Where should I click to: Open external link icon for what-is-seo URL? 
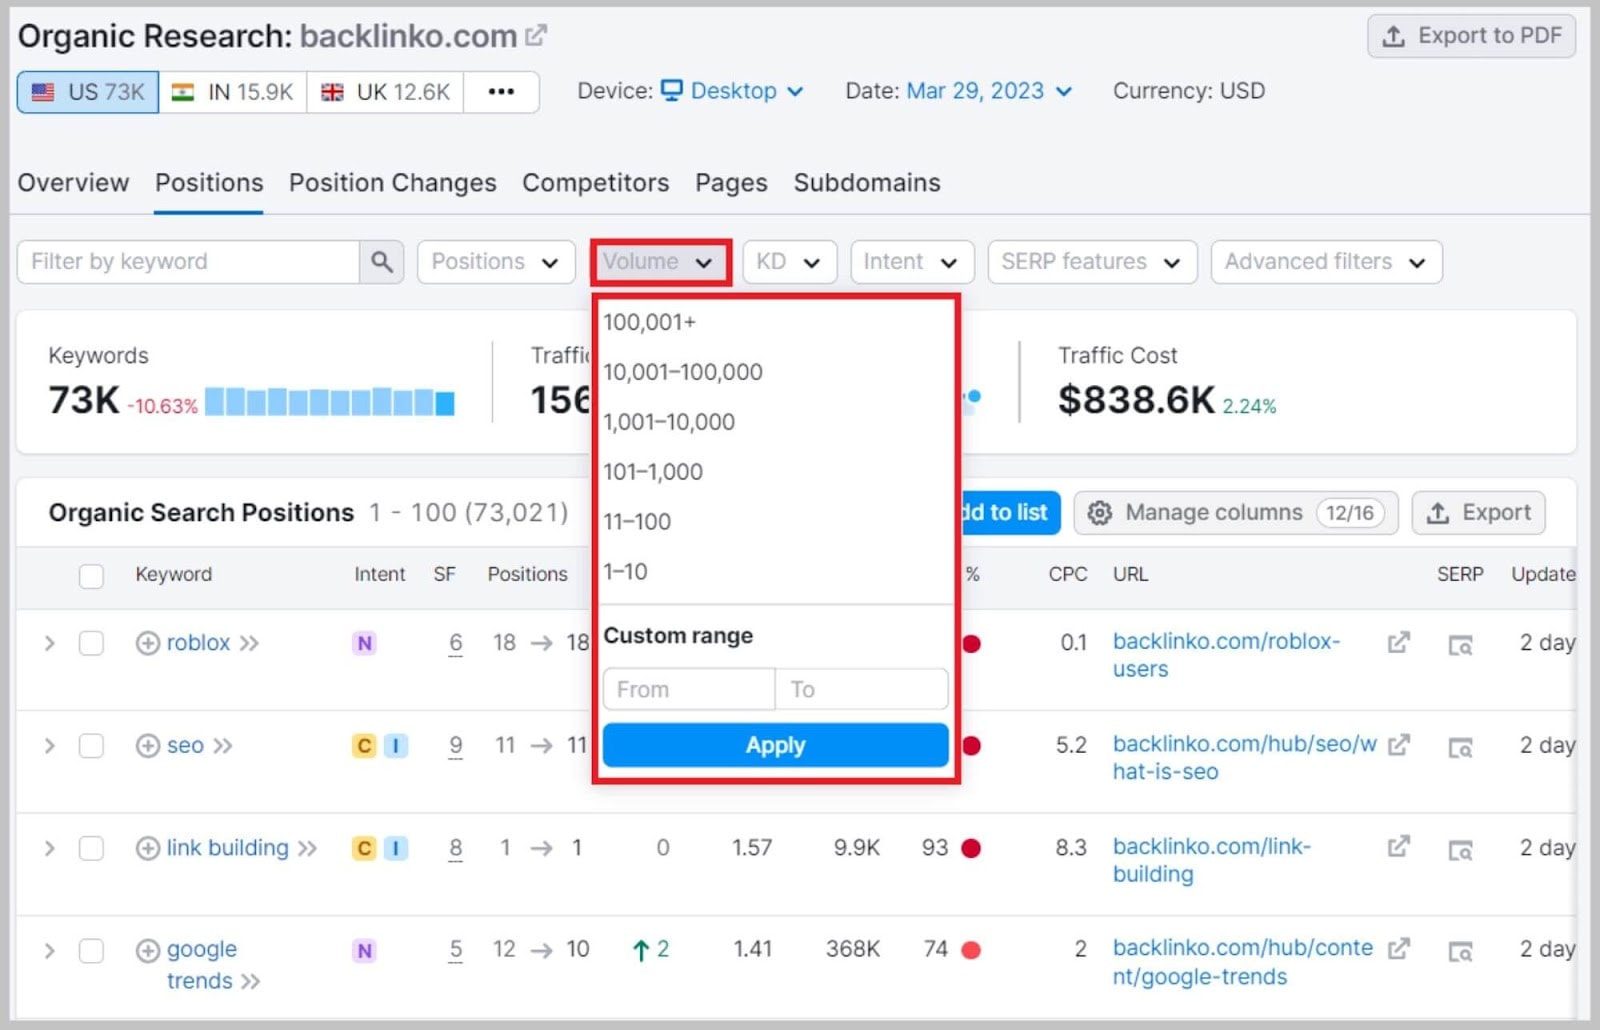click(1399, 745)
